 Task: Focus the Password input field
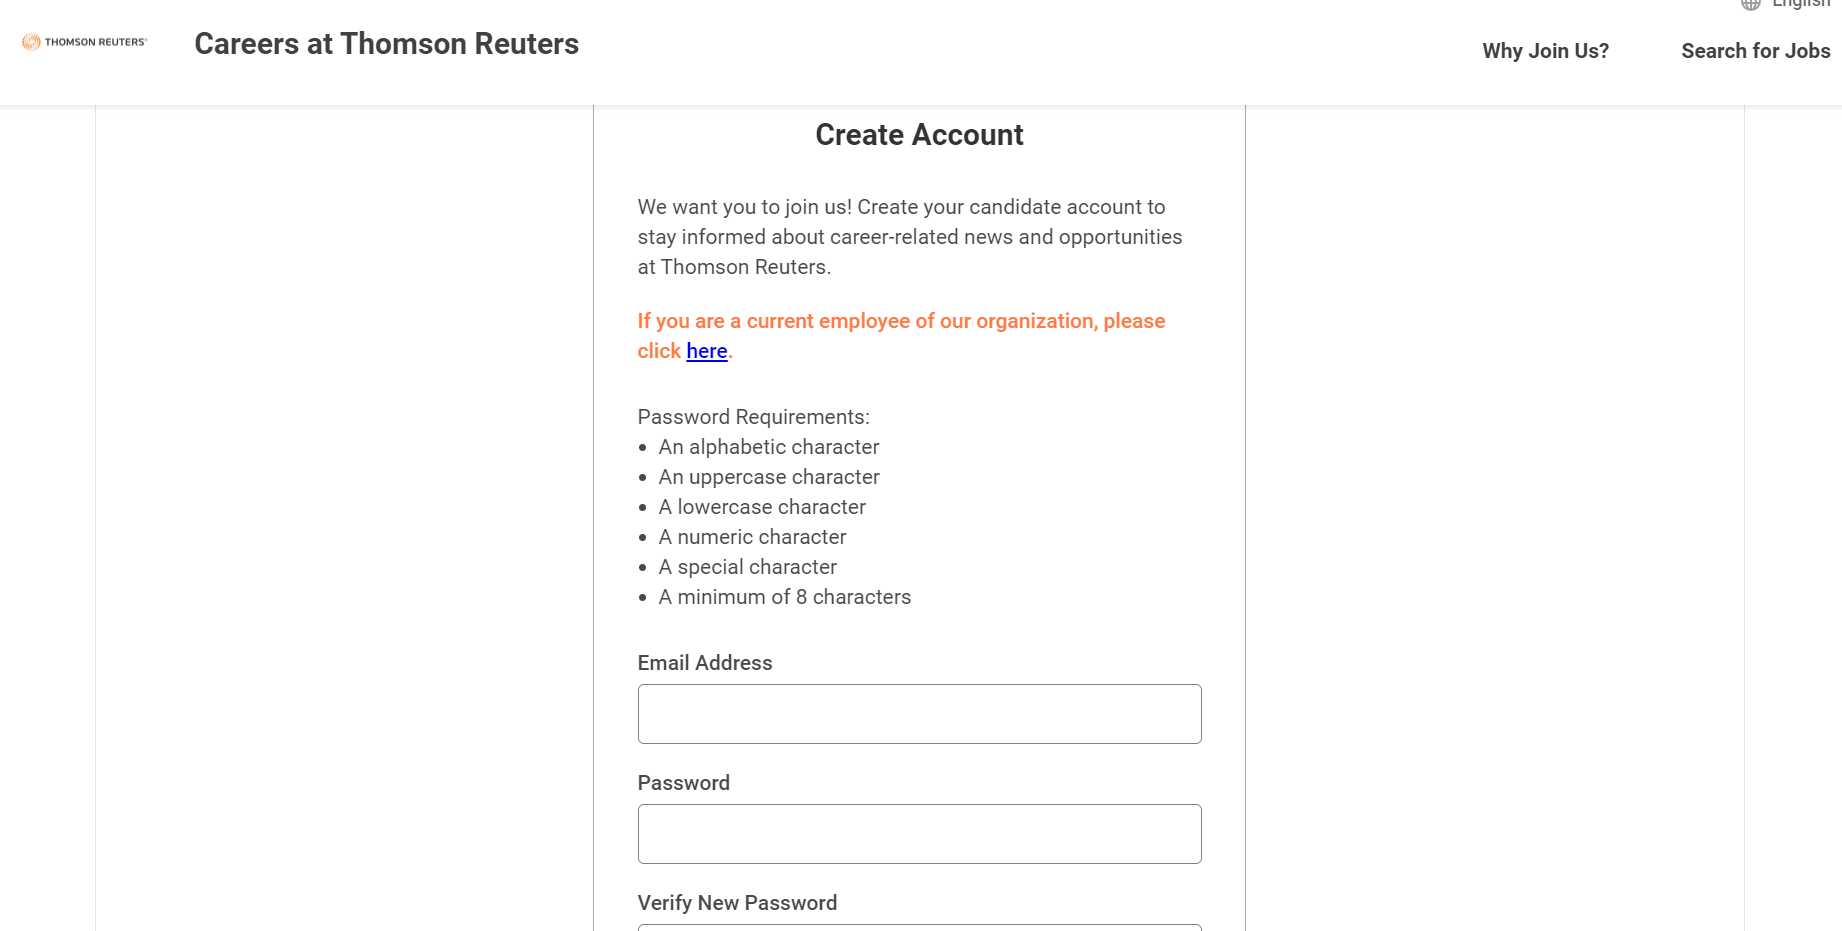[919, 834]
